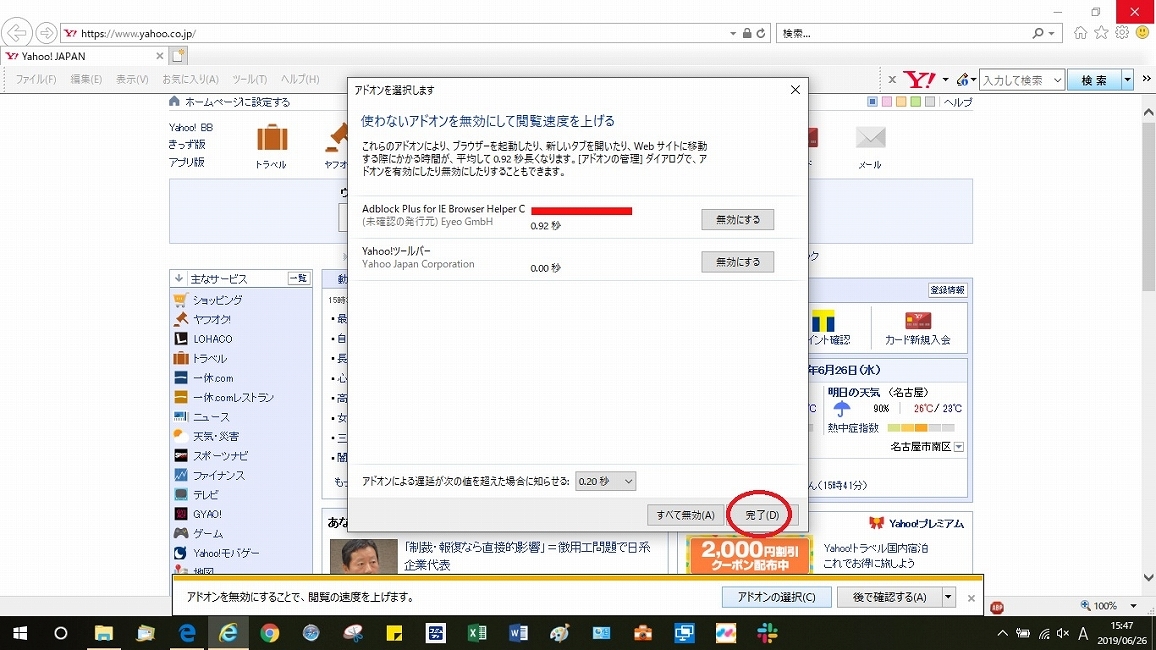Click the browser Forward arrow button
Image resolution: width=1156 pixels, height=650 pixels.
46,33
